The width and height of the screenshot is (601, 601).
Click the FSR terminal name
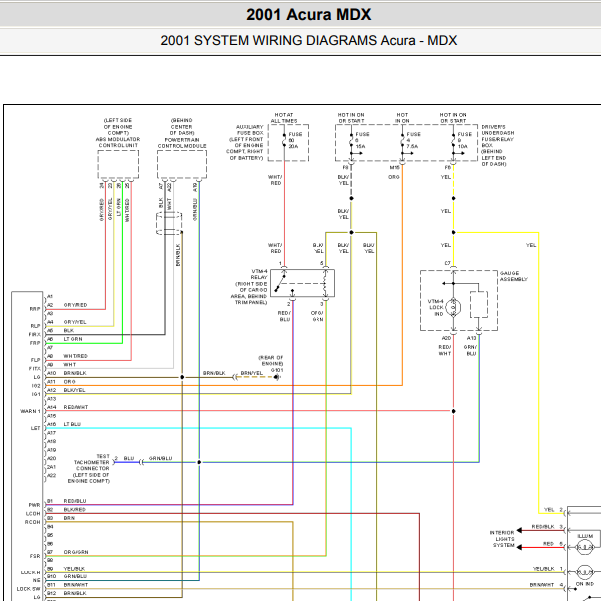tap(35, 556)
